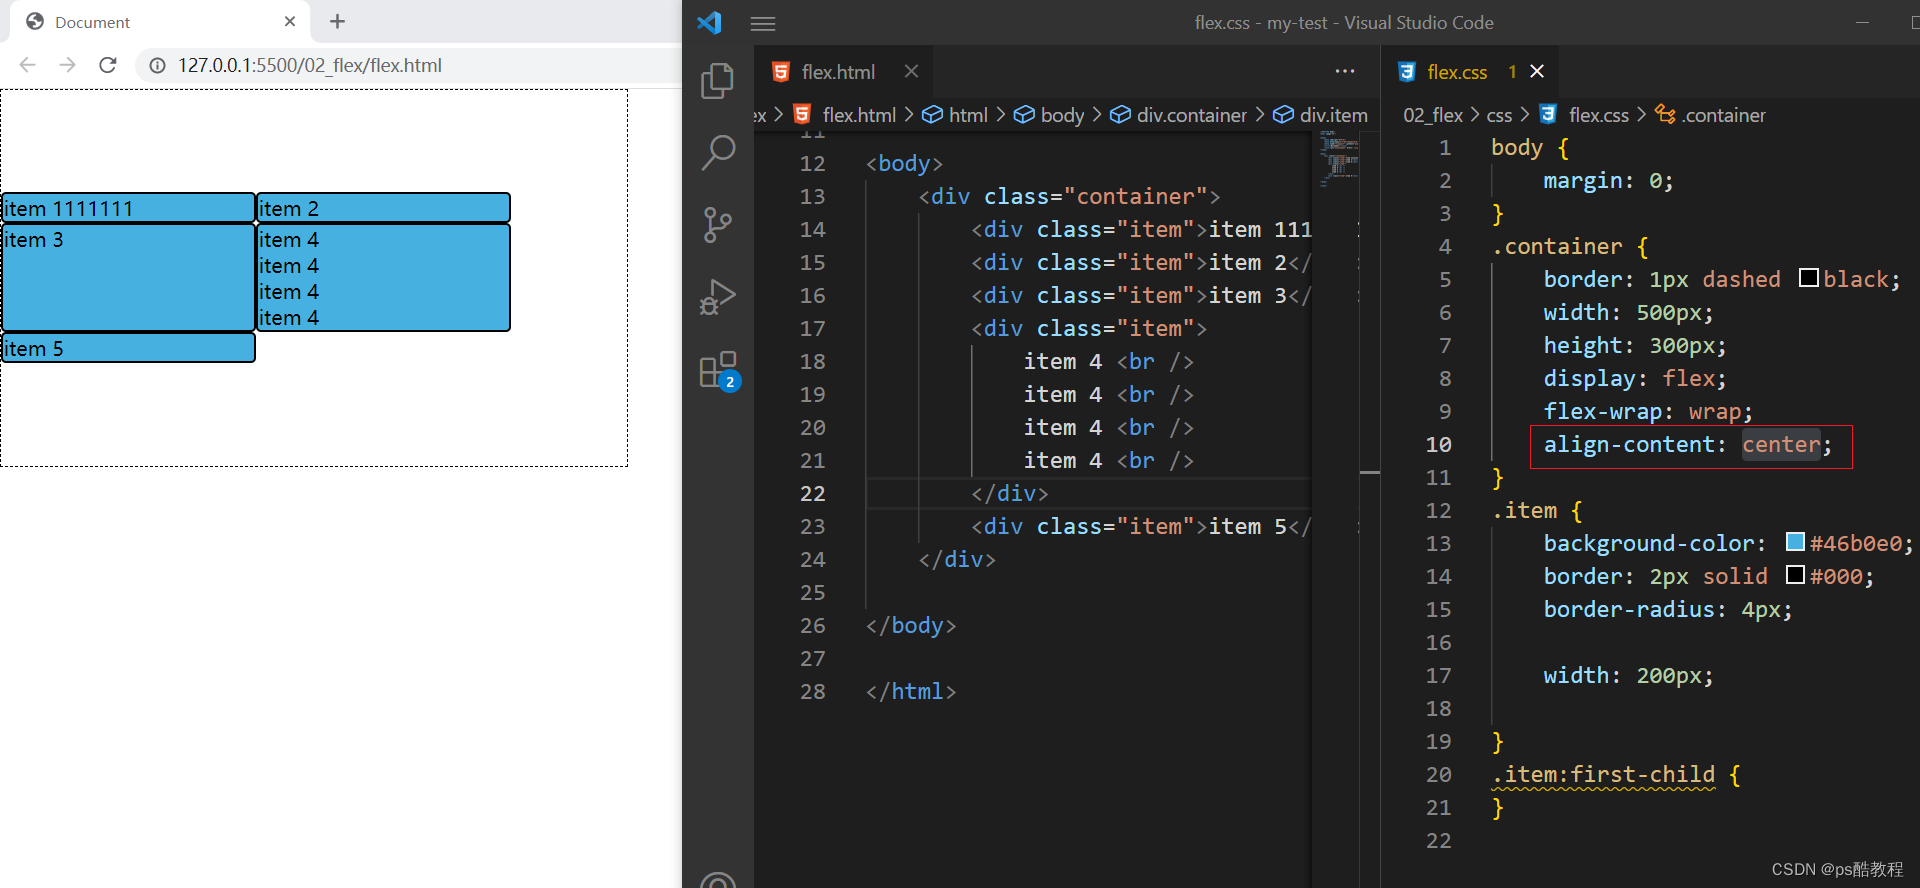Click line number 22 in flex.html
The image size is (1920, 888).
coord(812,493)
